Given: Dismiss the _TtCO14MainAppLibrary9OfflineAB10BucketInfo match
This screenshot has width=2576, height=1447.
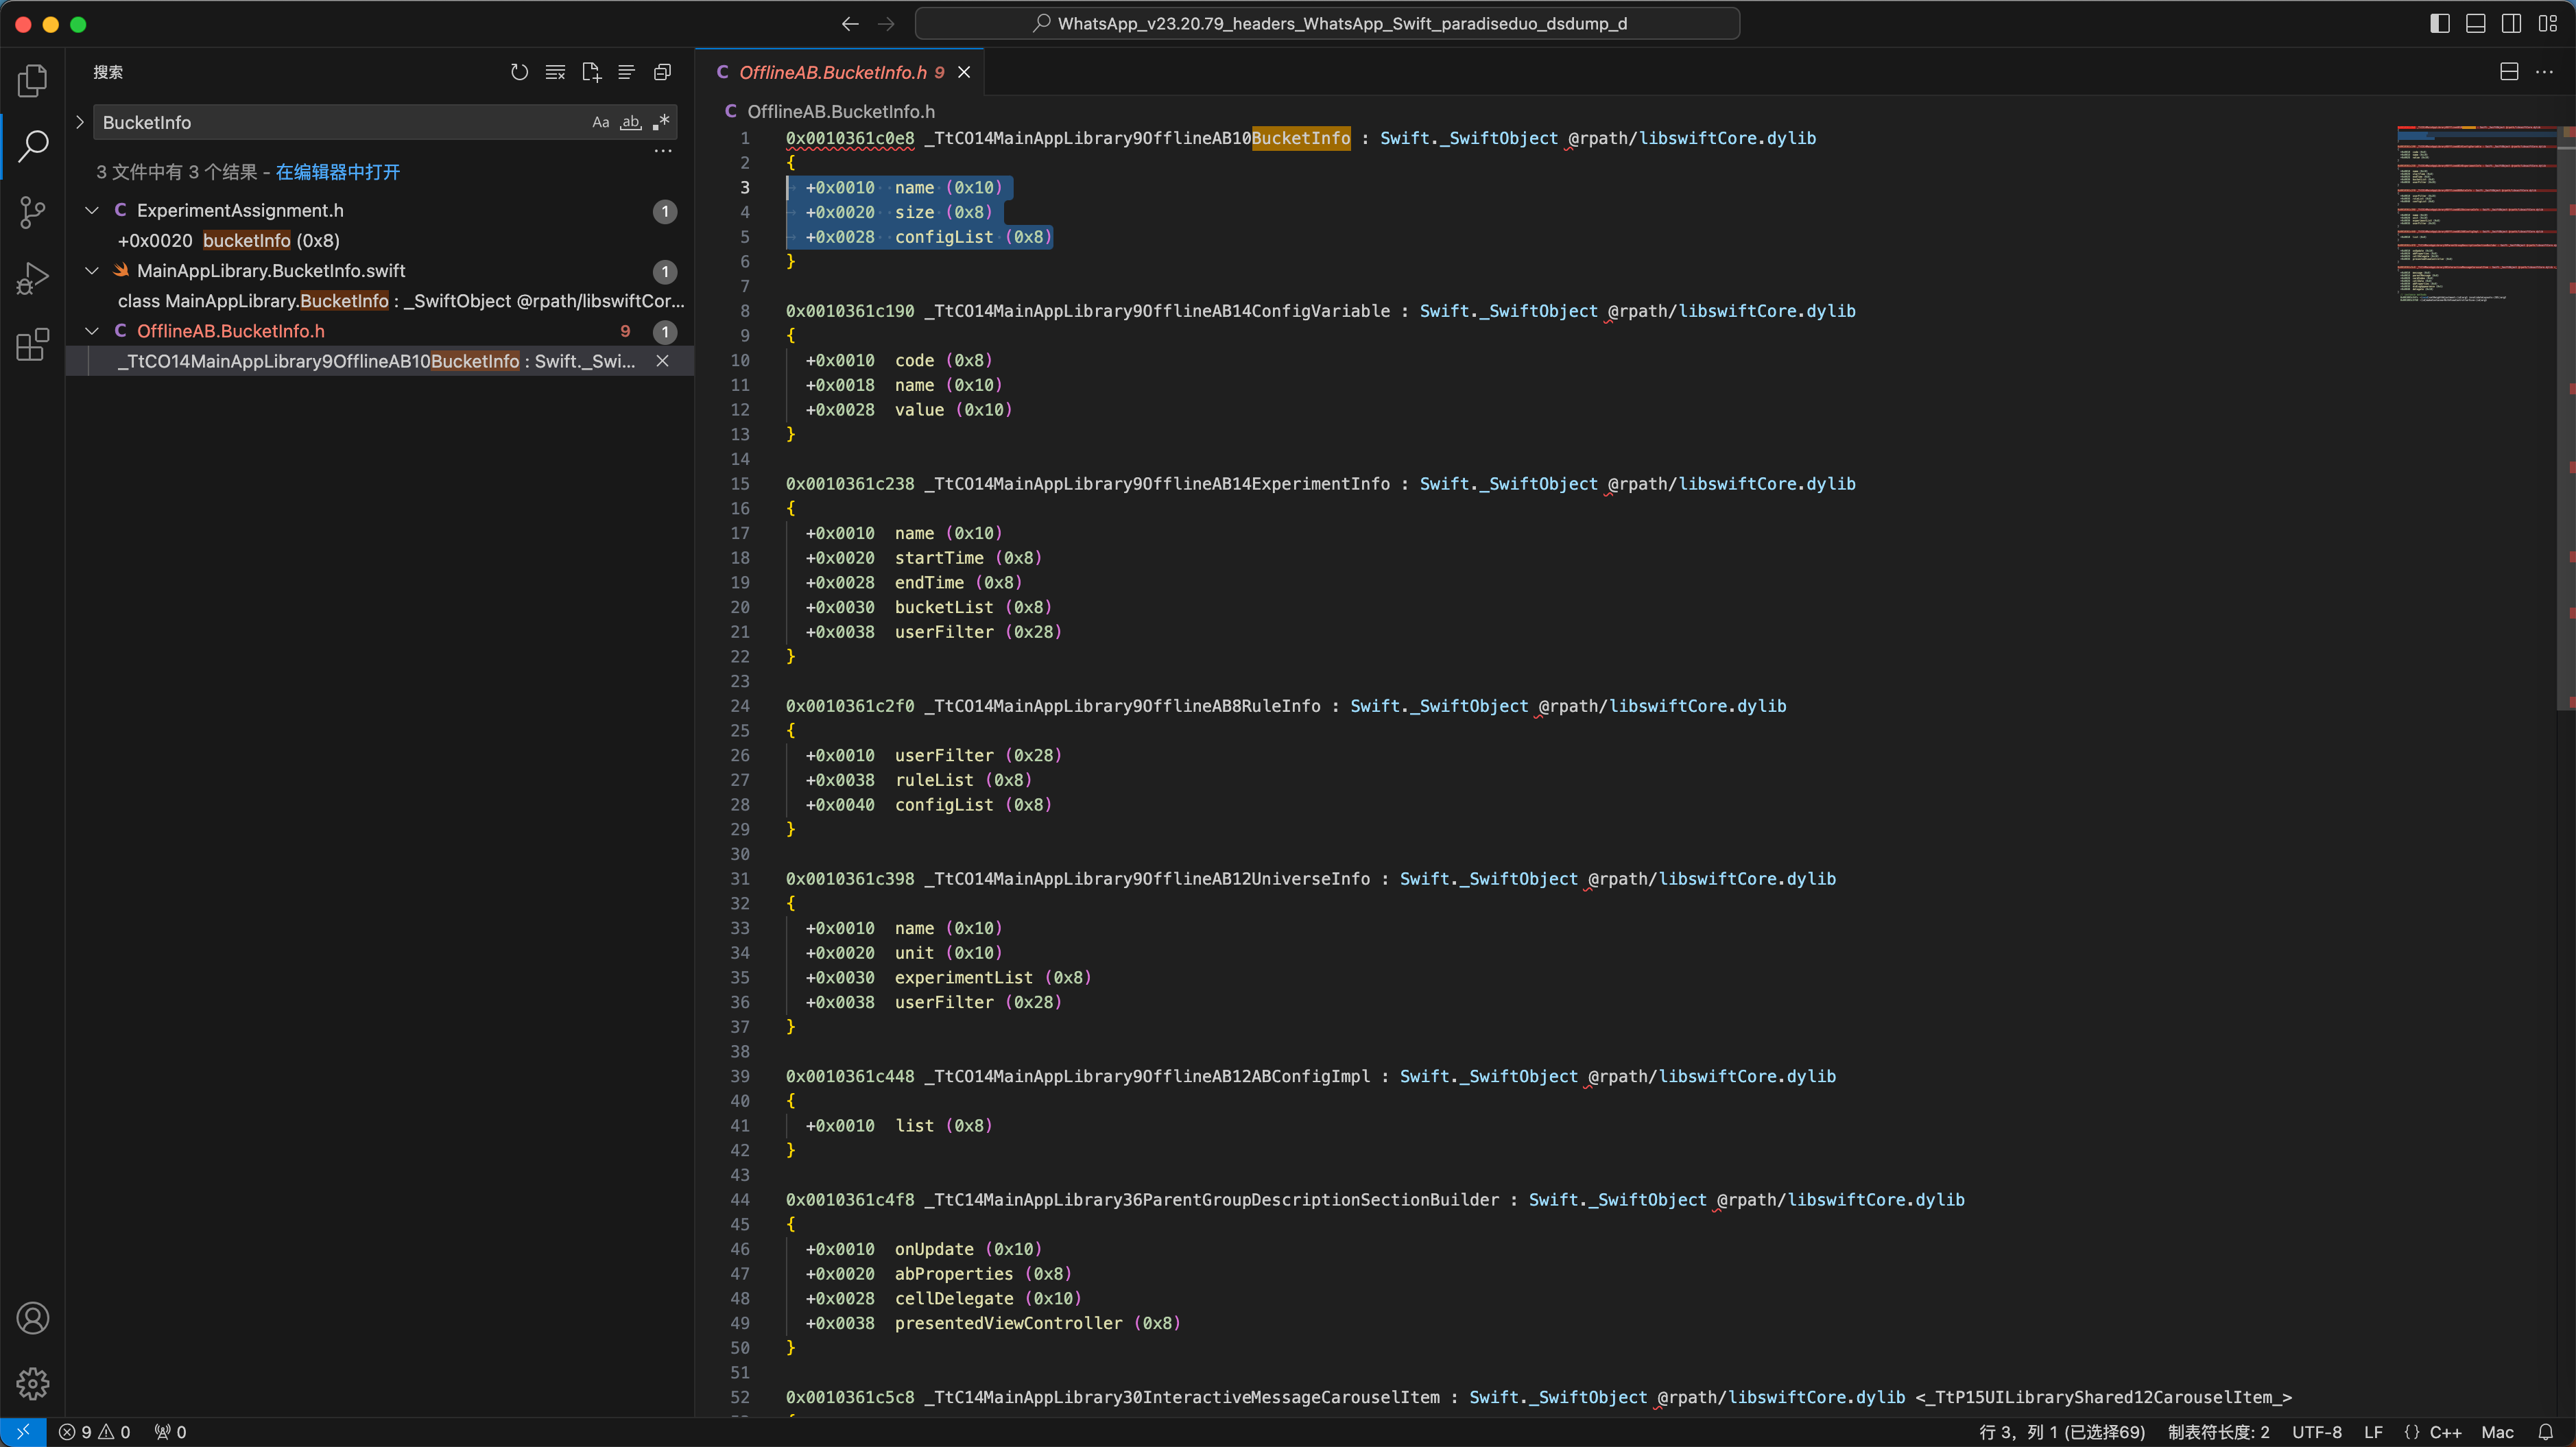Looking at the screenshot, I should coord(662,361).
